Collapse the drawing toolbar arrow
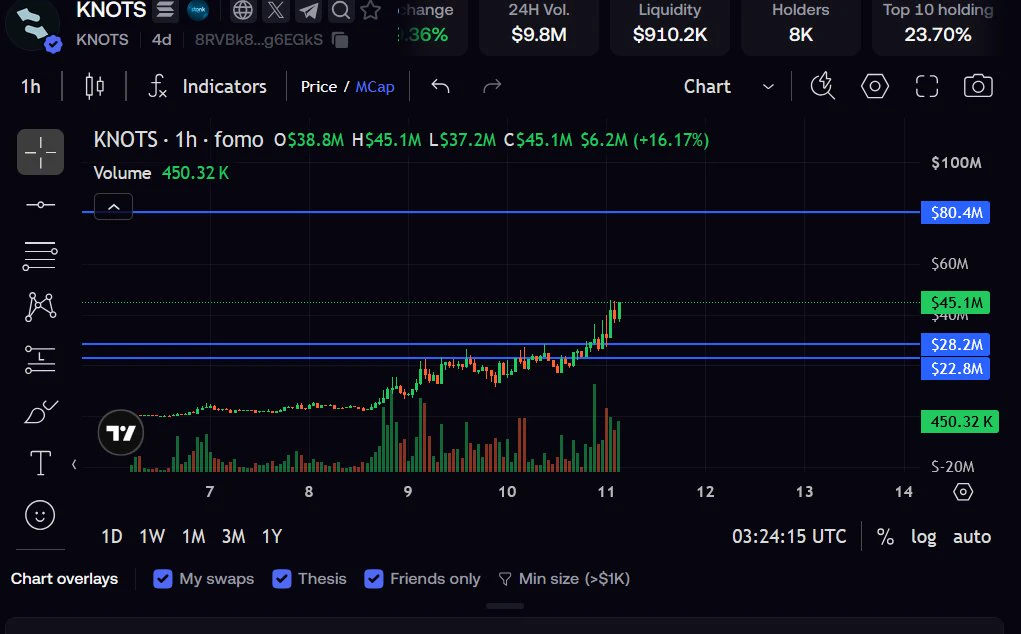 [74, 464]
